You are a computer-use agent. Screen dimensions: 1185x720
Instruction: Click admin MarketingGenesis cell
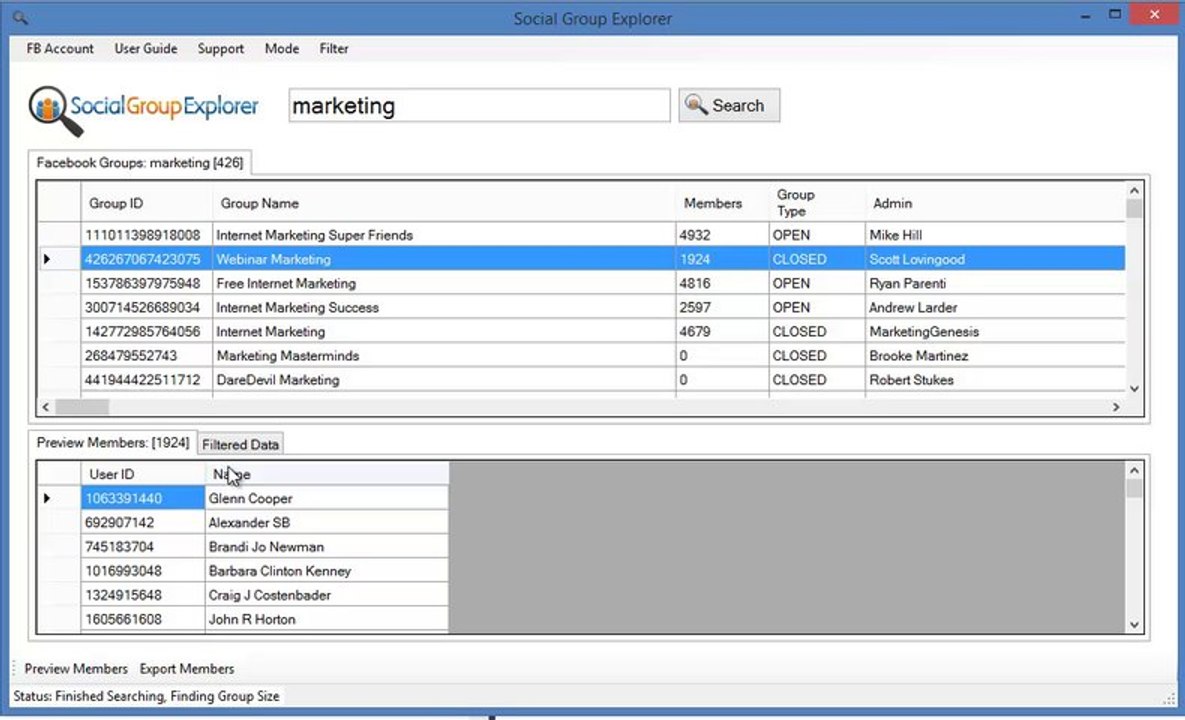(x=995, y=332)
